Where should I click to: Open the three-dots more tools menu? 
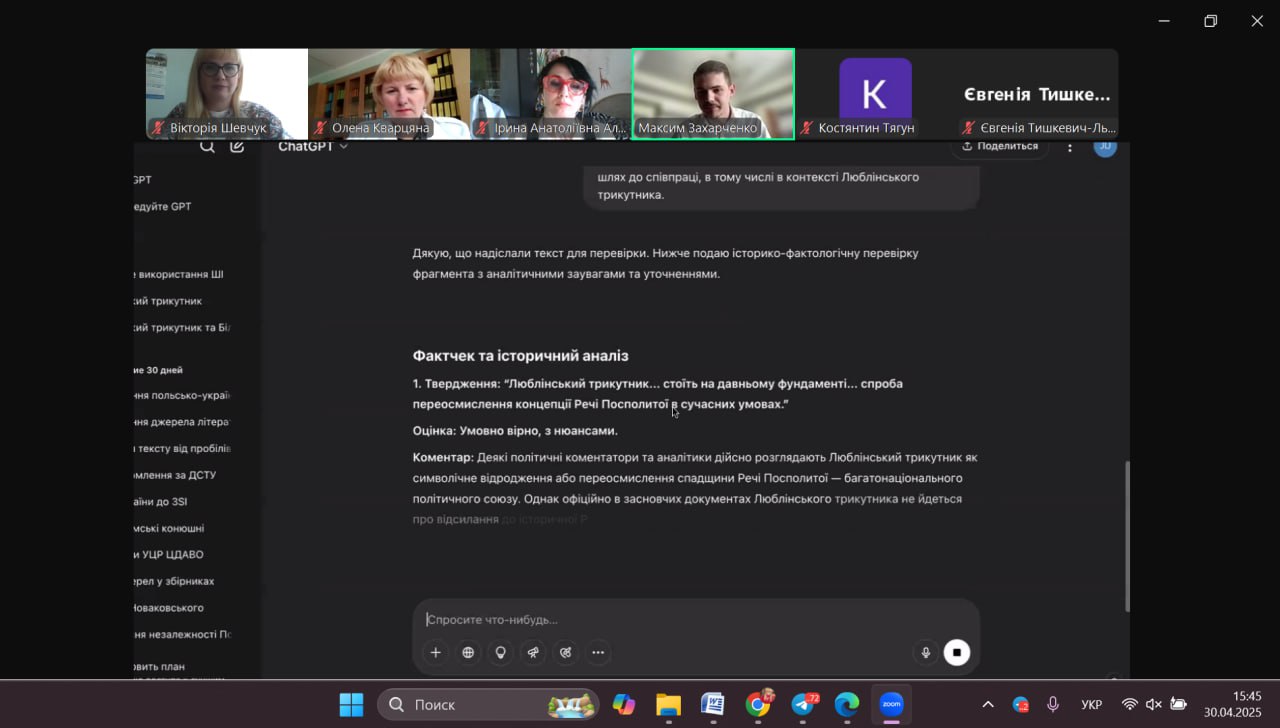click(598, 653)
